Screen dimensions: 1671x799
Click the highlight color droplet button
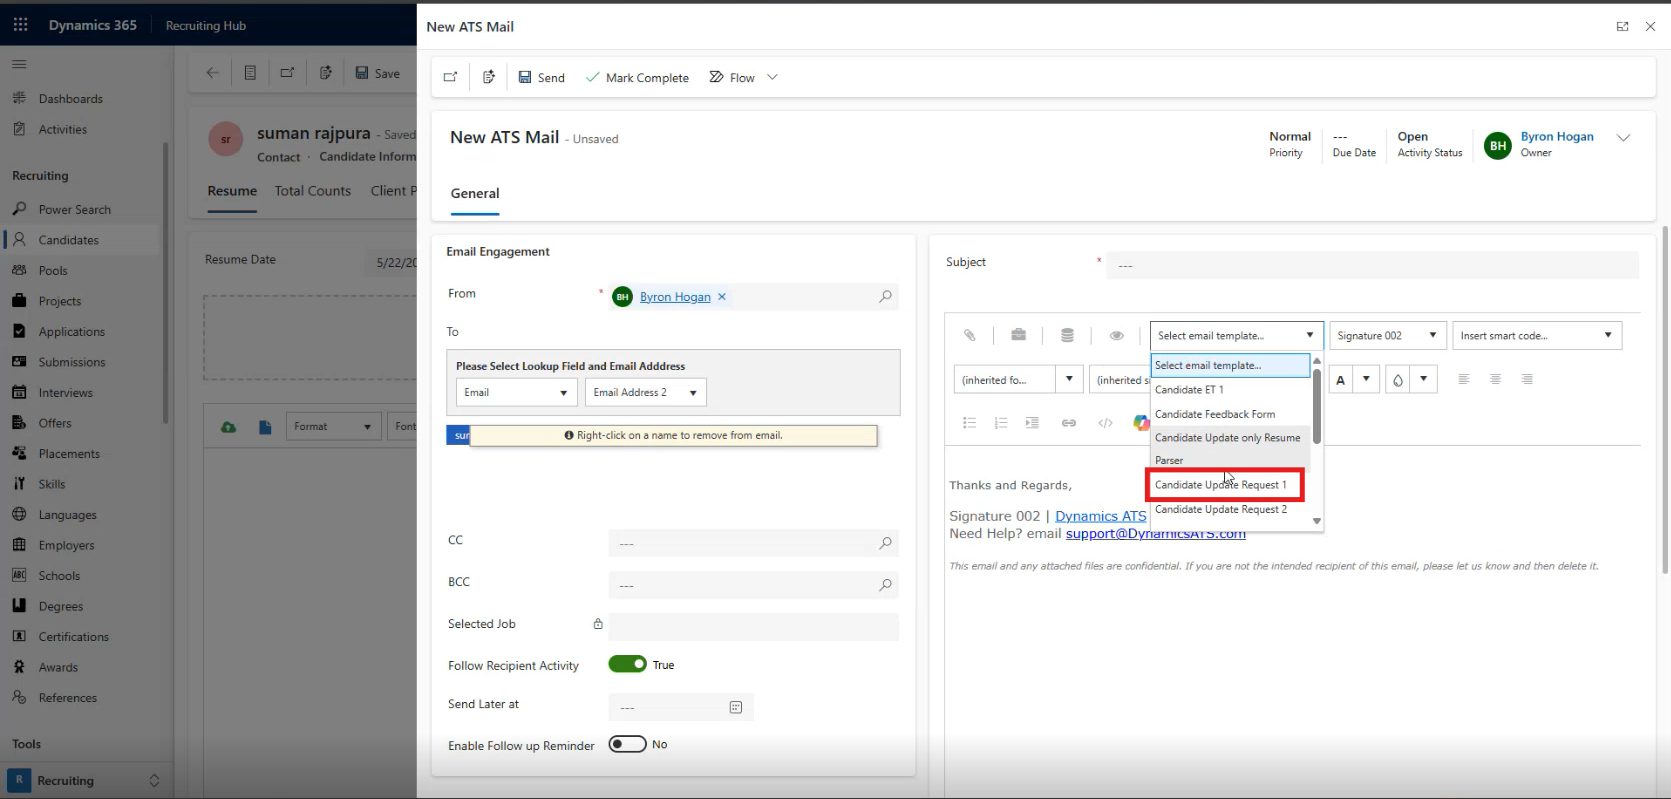1398,380
